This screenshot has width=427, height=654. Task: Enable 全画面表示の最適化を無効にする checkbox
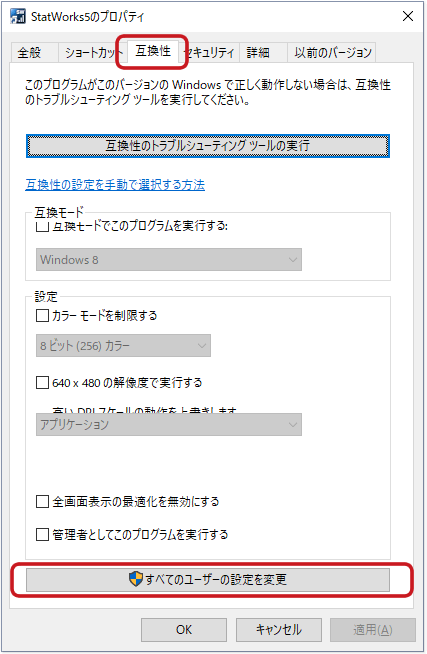(43, 501)
